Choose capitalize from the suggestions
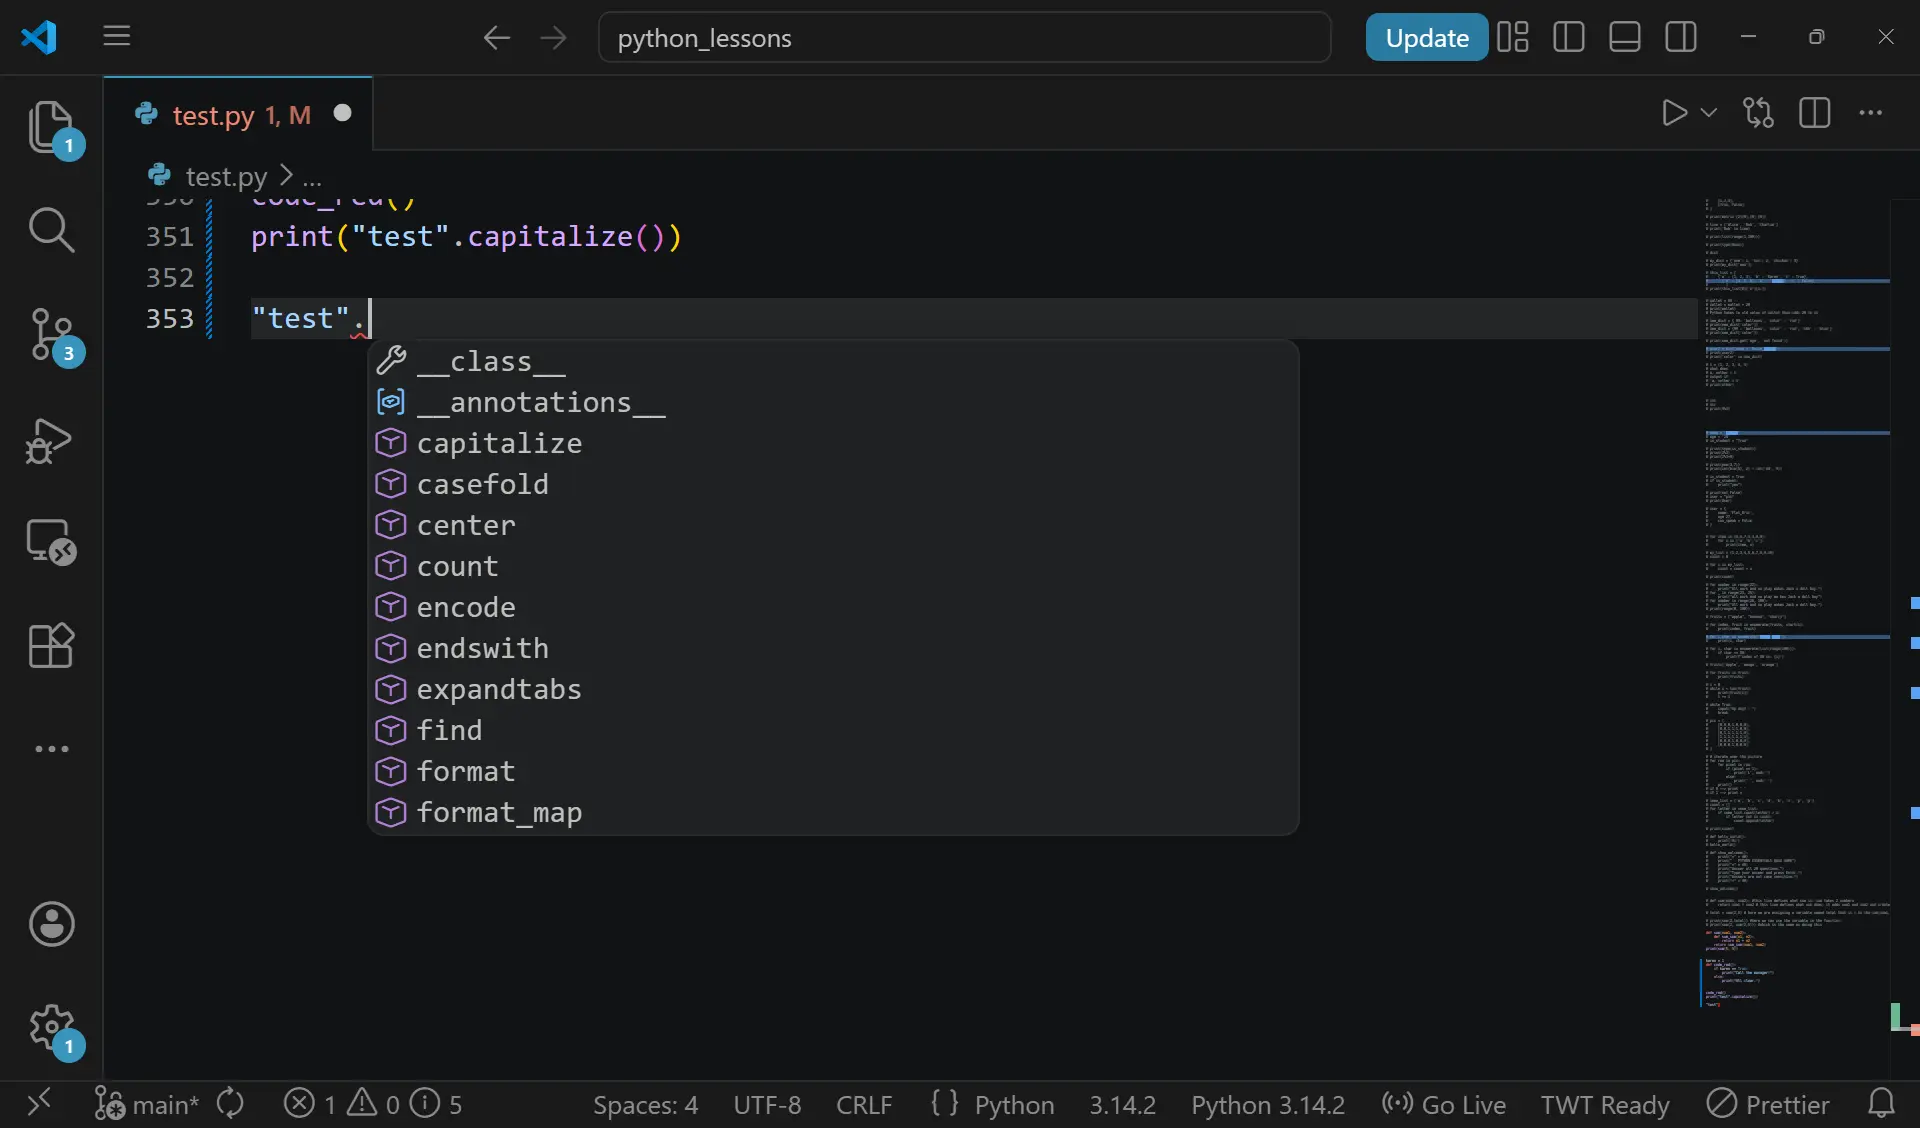The image size is (1920, 1128). tap(833, 443)
